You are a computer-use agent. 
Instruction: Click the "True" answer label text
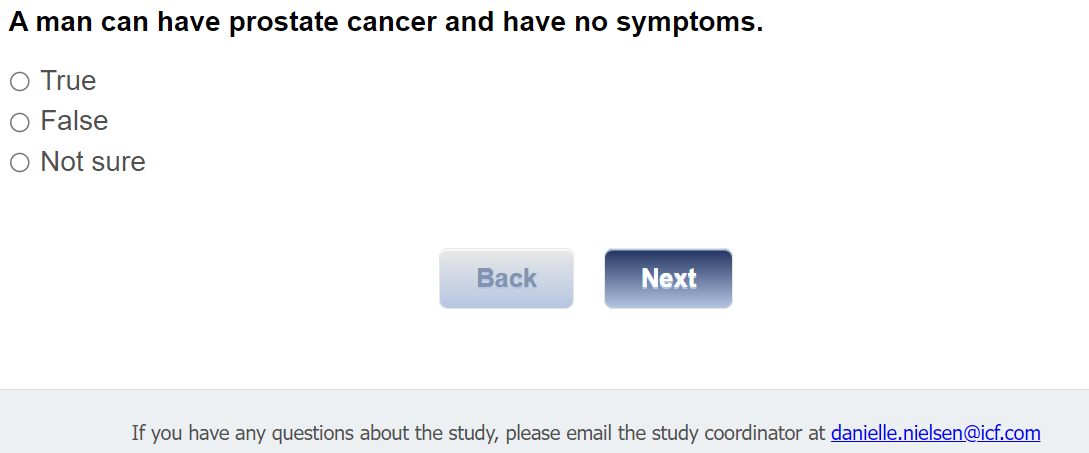tap(68, 81)
